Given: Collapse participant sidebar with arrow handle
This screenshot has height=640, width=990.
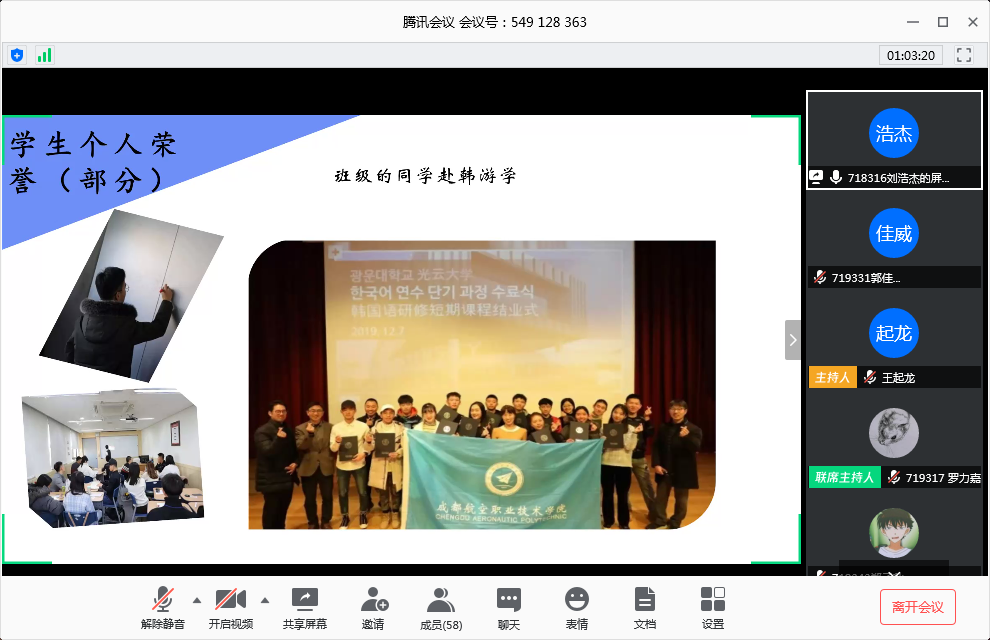Looking at the screenshot, I should (792, 340).
